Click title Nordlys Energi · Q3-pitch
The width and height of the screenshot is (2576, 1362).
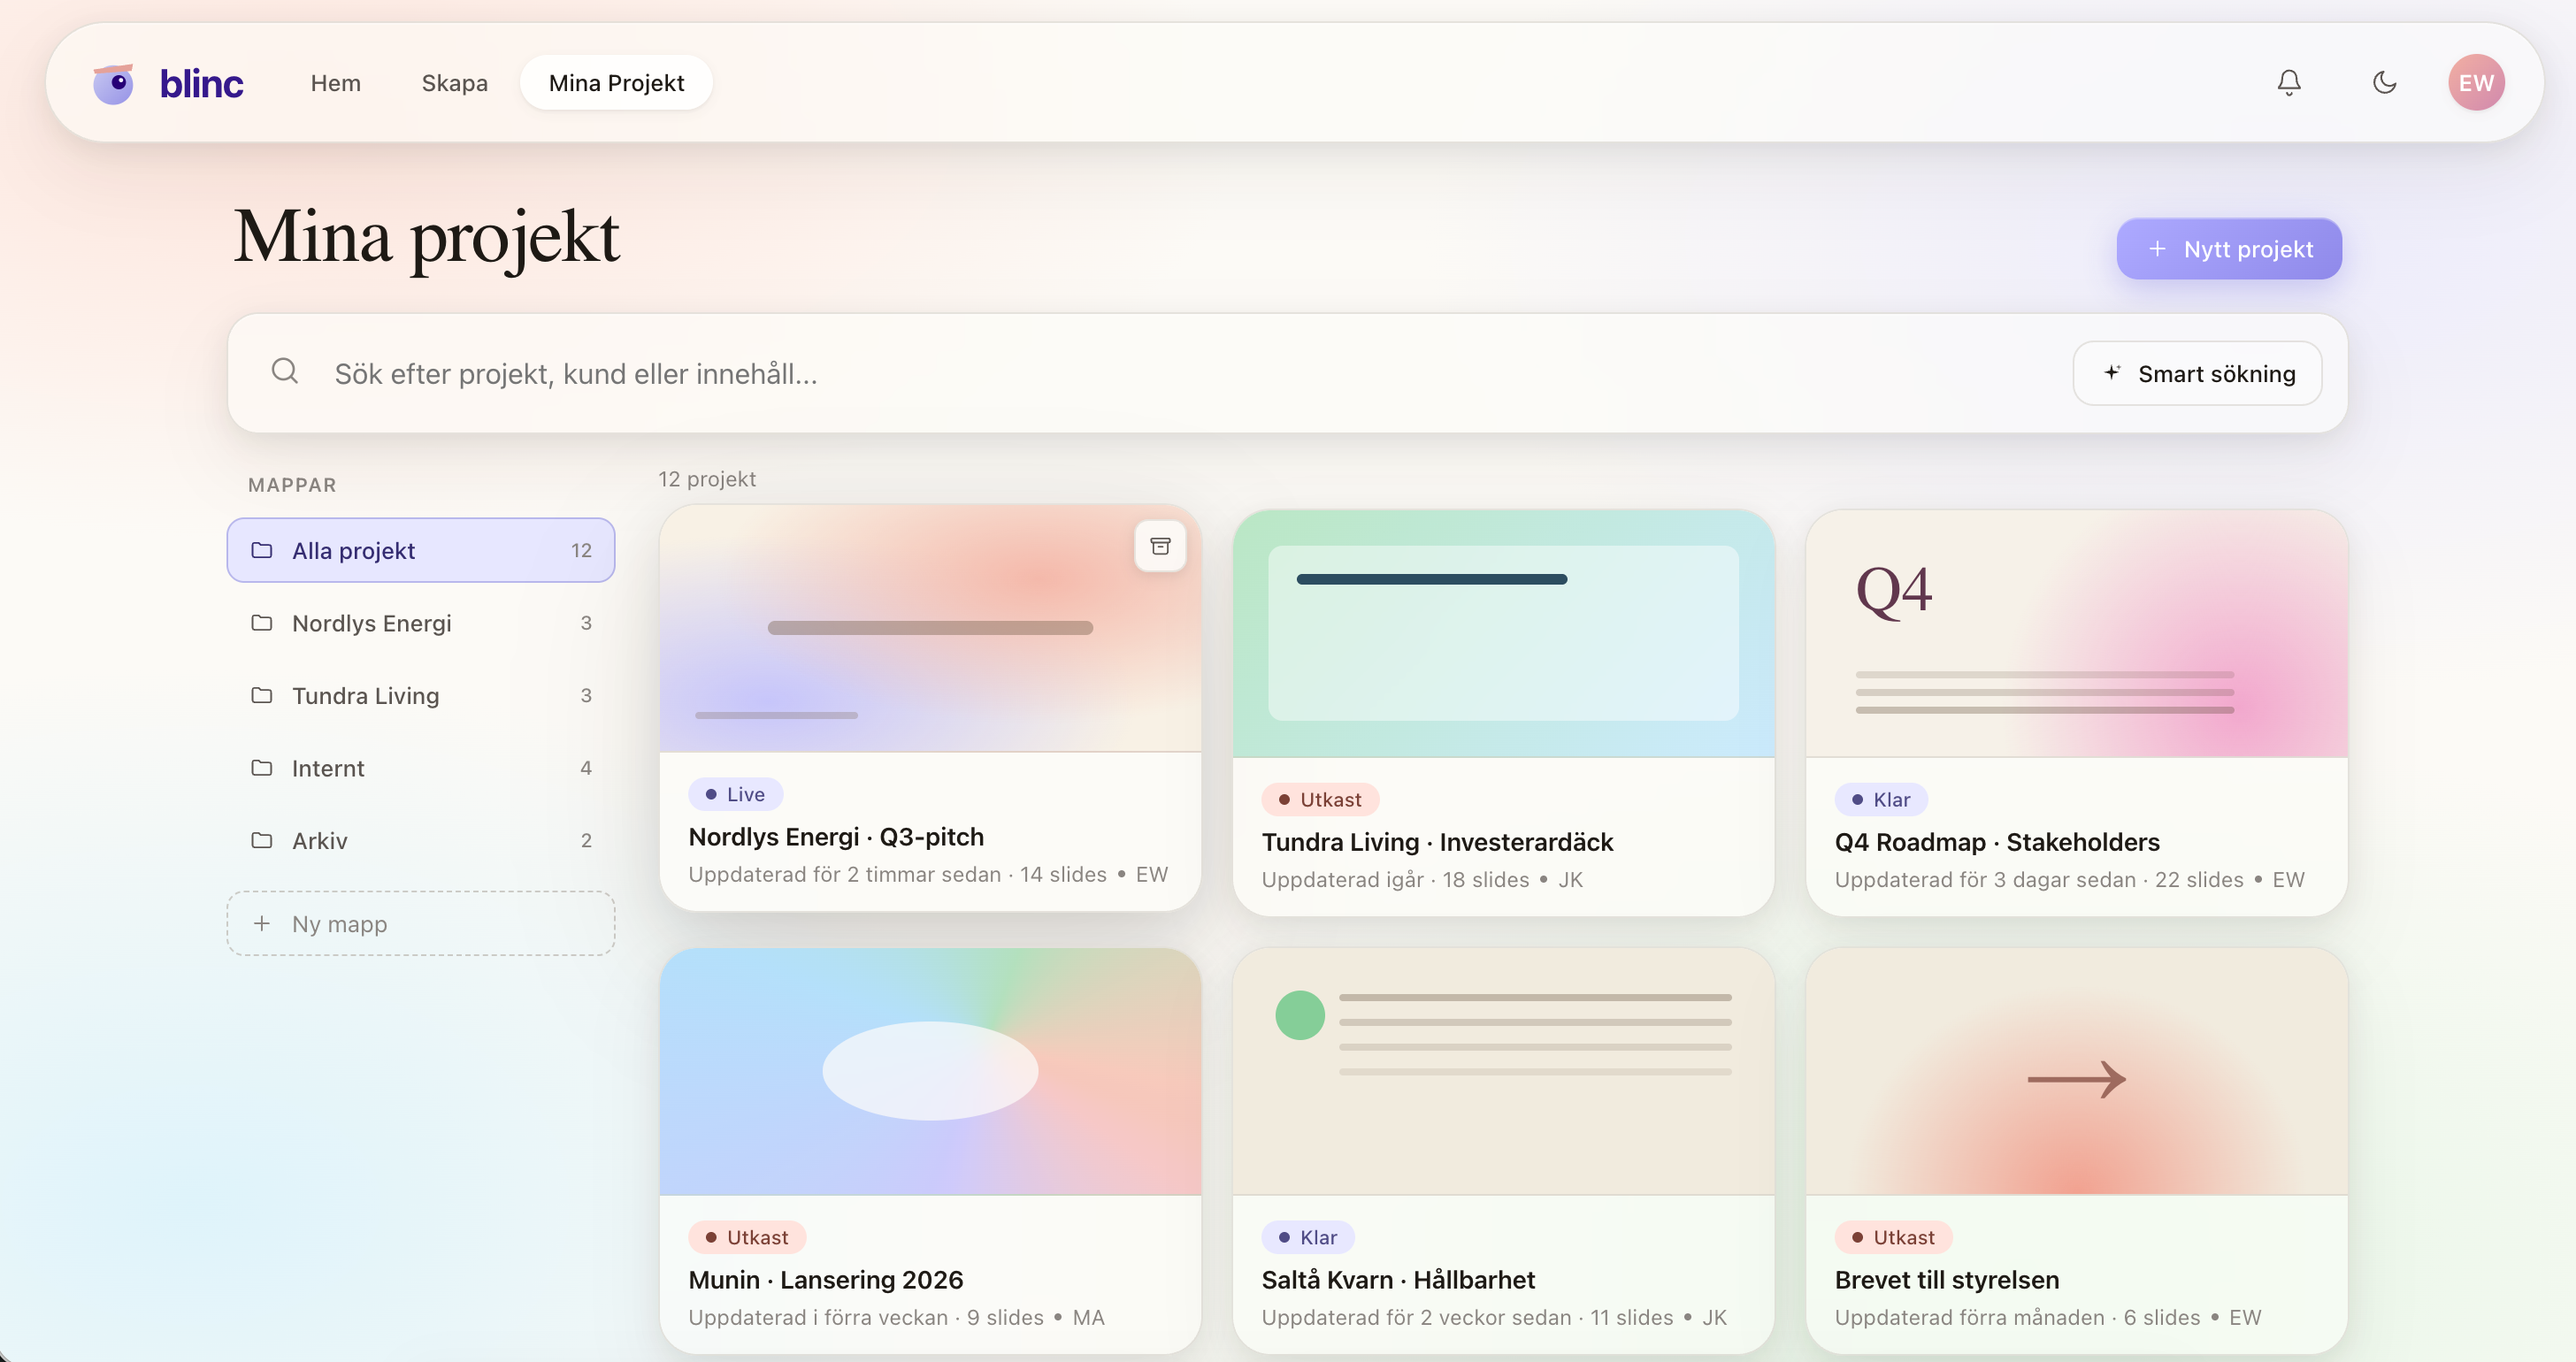[x=836, y=837]
